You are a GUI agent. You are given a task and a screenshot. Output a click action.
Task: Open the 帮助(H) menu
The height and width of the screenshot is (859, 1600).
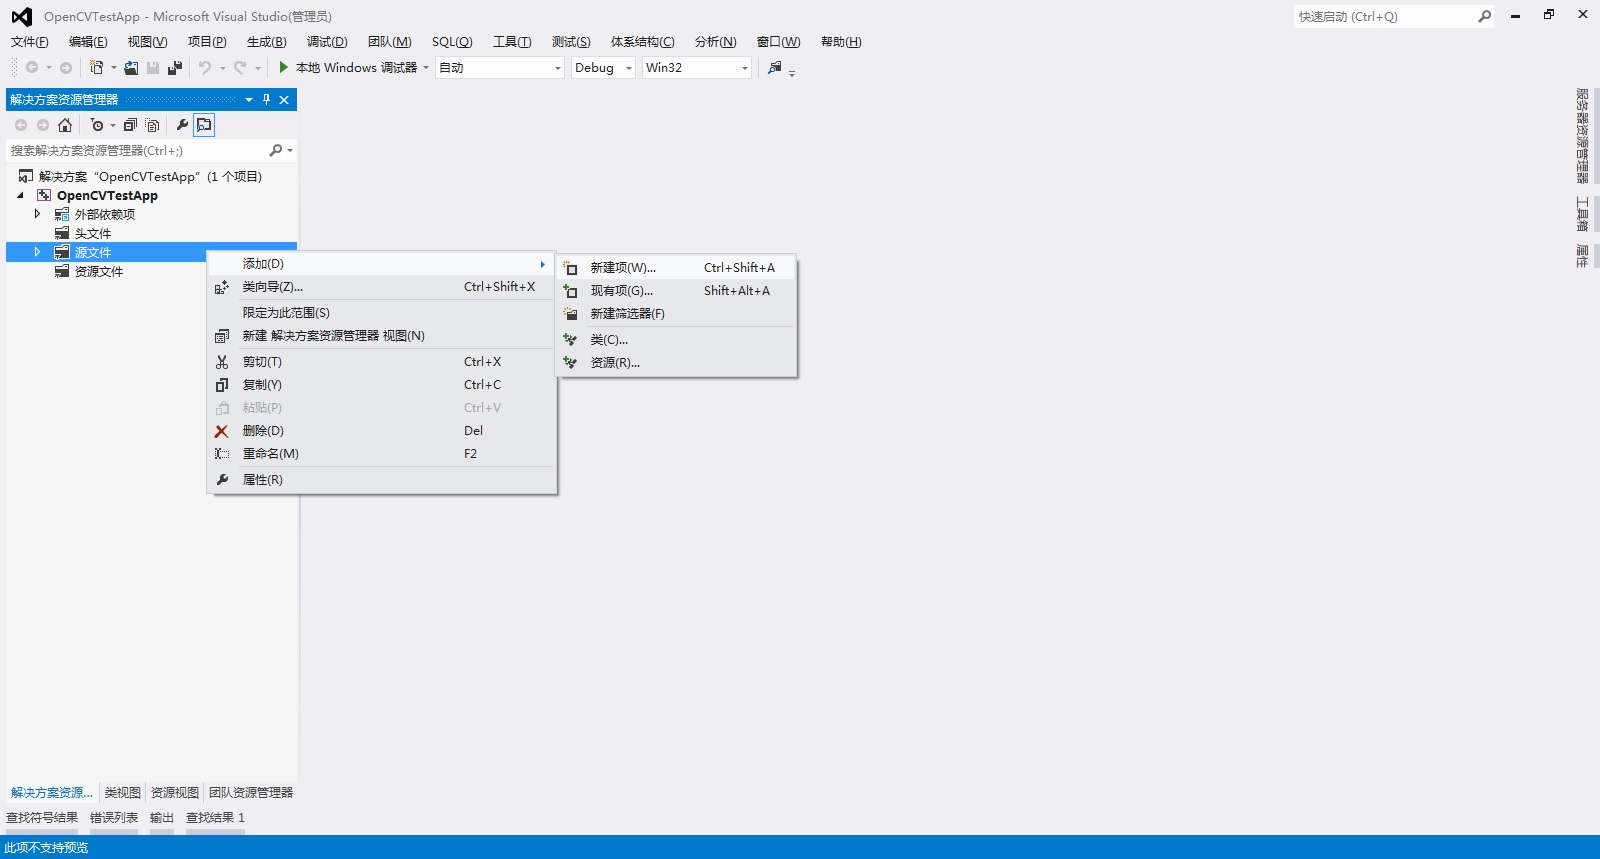[x=841, y=42]
